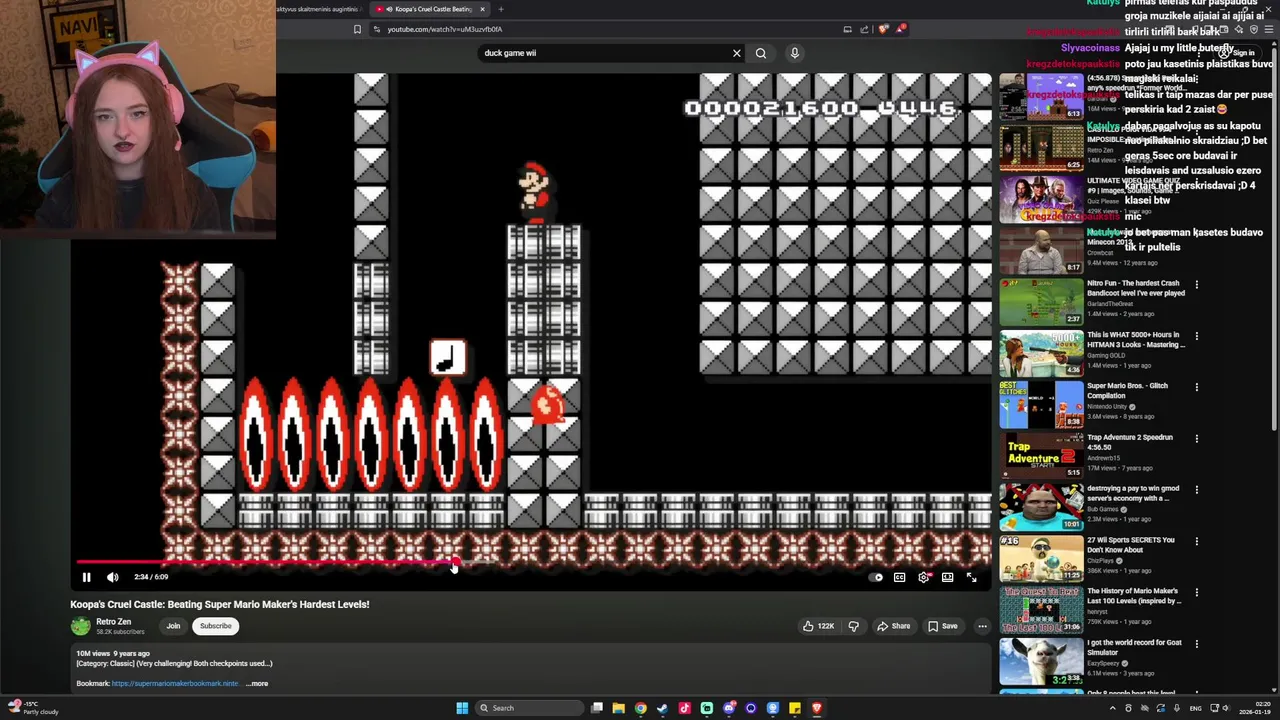Screen dimensions: 1280x720
Task: Open the cast/media icon in address bar
Action: tap(847, 29)
